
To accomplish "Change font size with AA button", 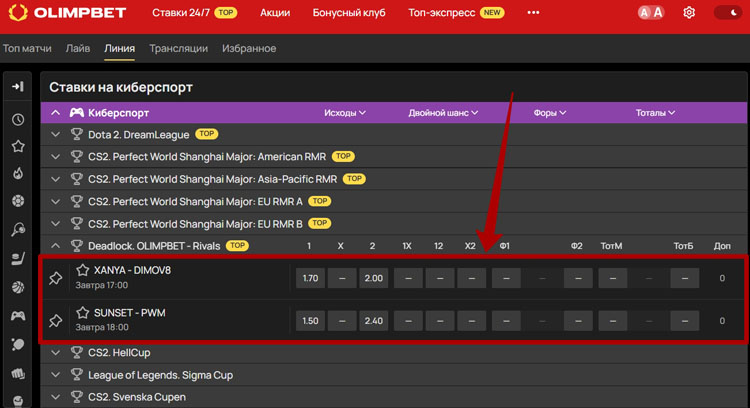I will (651, 12).
